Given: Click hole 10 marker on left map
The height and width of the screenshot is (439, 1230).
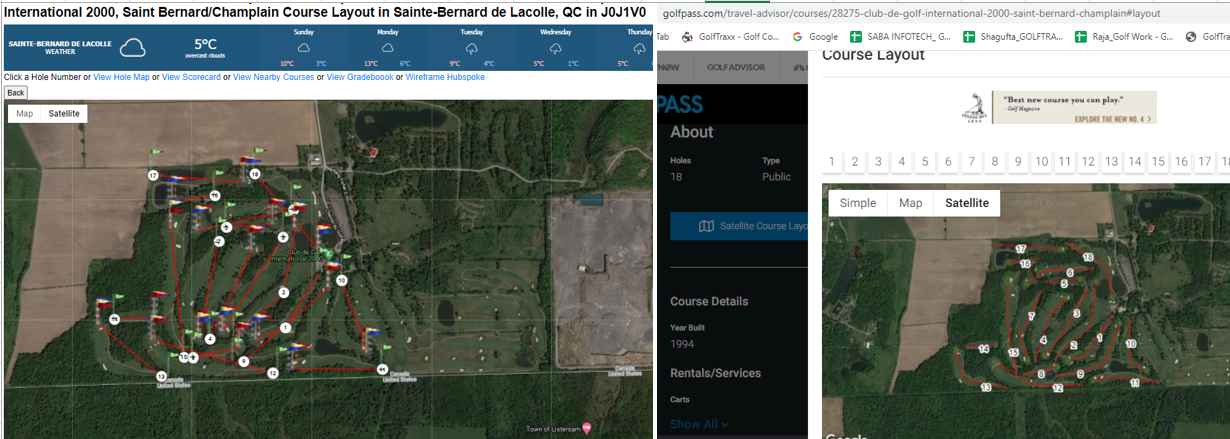Looking at the screenshot, I should point(342,281).
